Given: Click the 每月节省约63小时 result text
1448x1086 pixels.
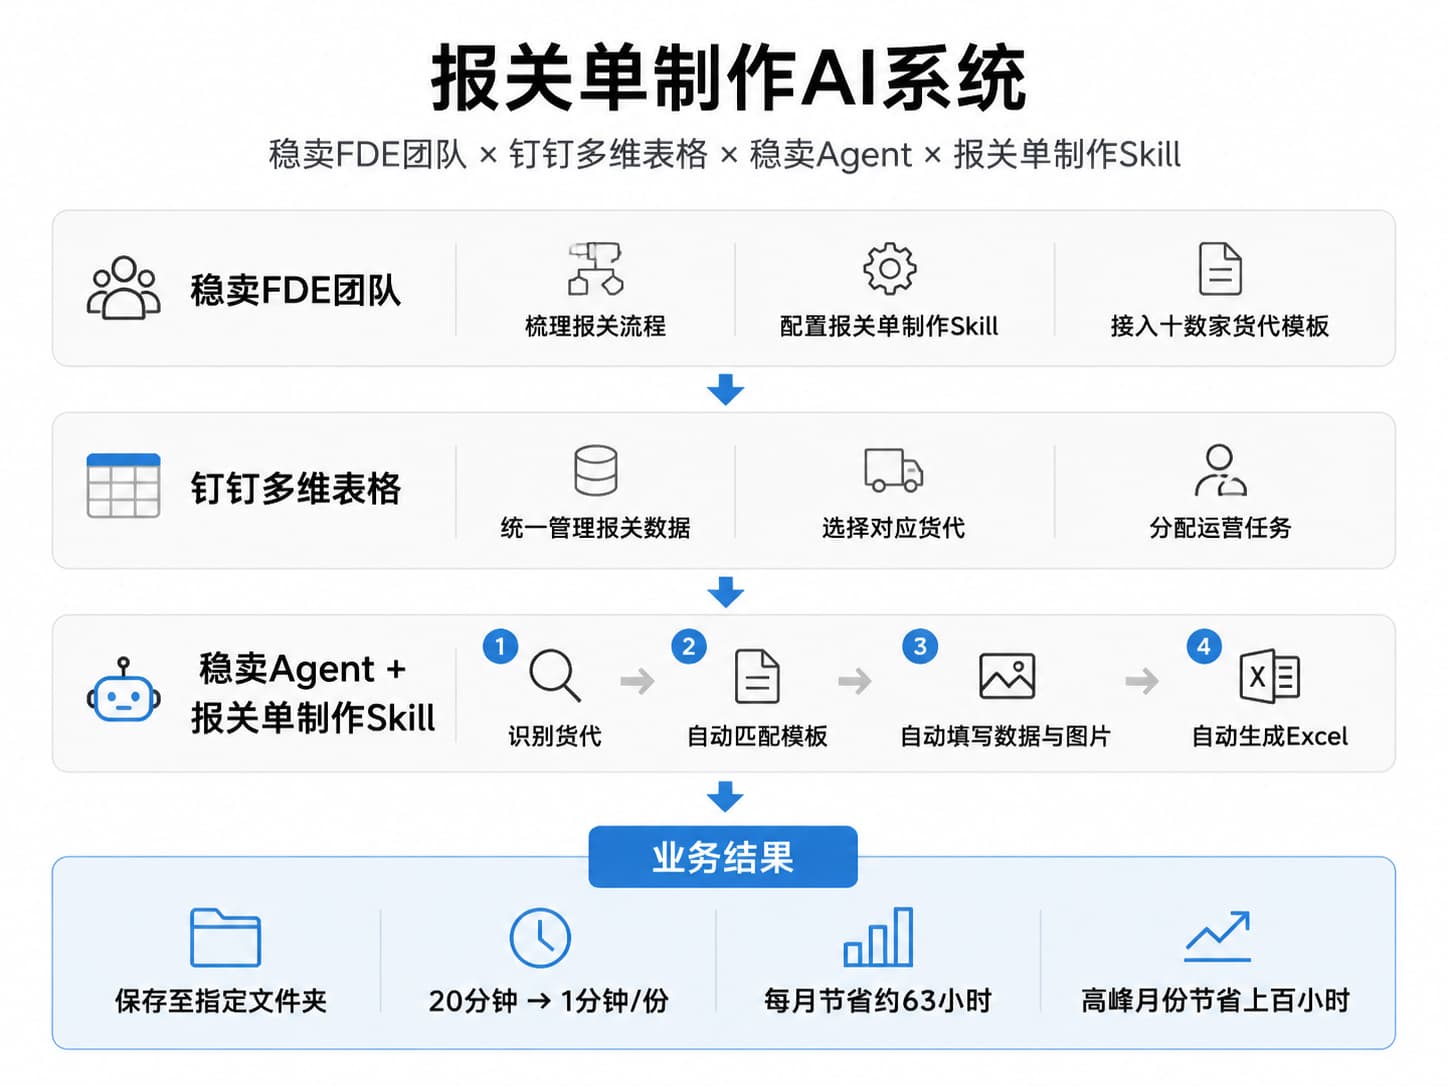Looking at the screenshot, I should tap(878, 1001).
